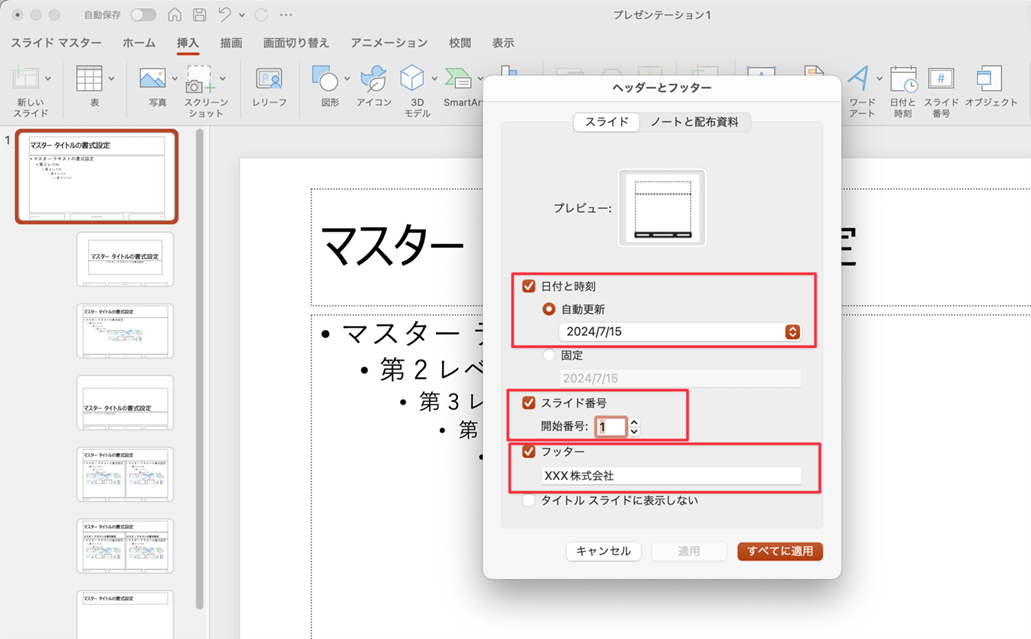This screenshot has height=639, width=1031.
Task: Open the 挿入 tab
Action: pos(187,43)
